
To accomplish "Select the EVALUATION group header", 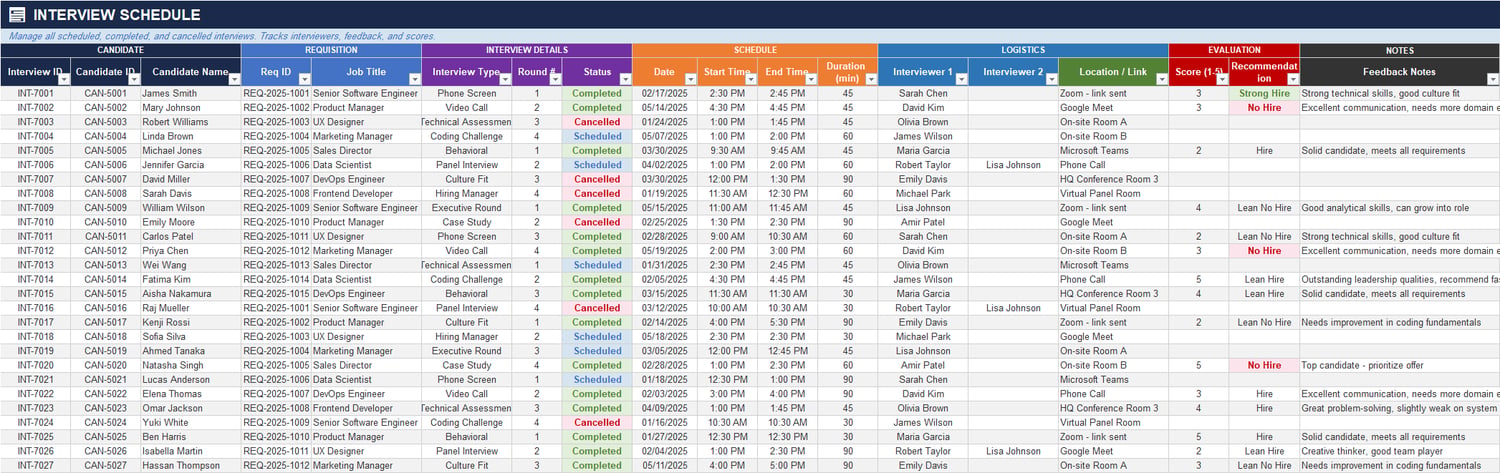I will pos(1234,50).
